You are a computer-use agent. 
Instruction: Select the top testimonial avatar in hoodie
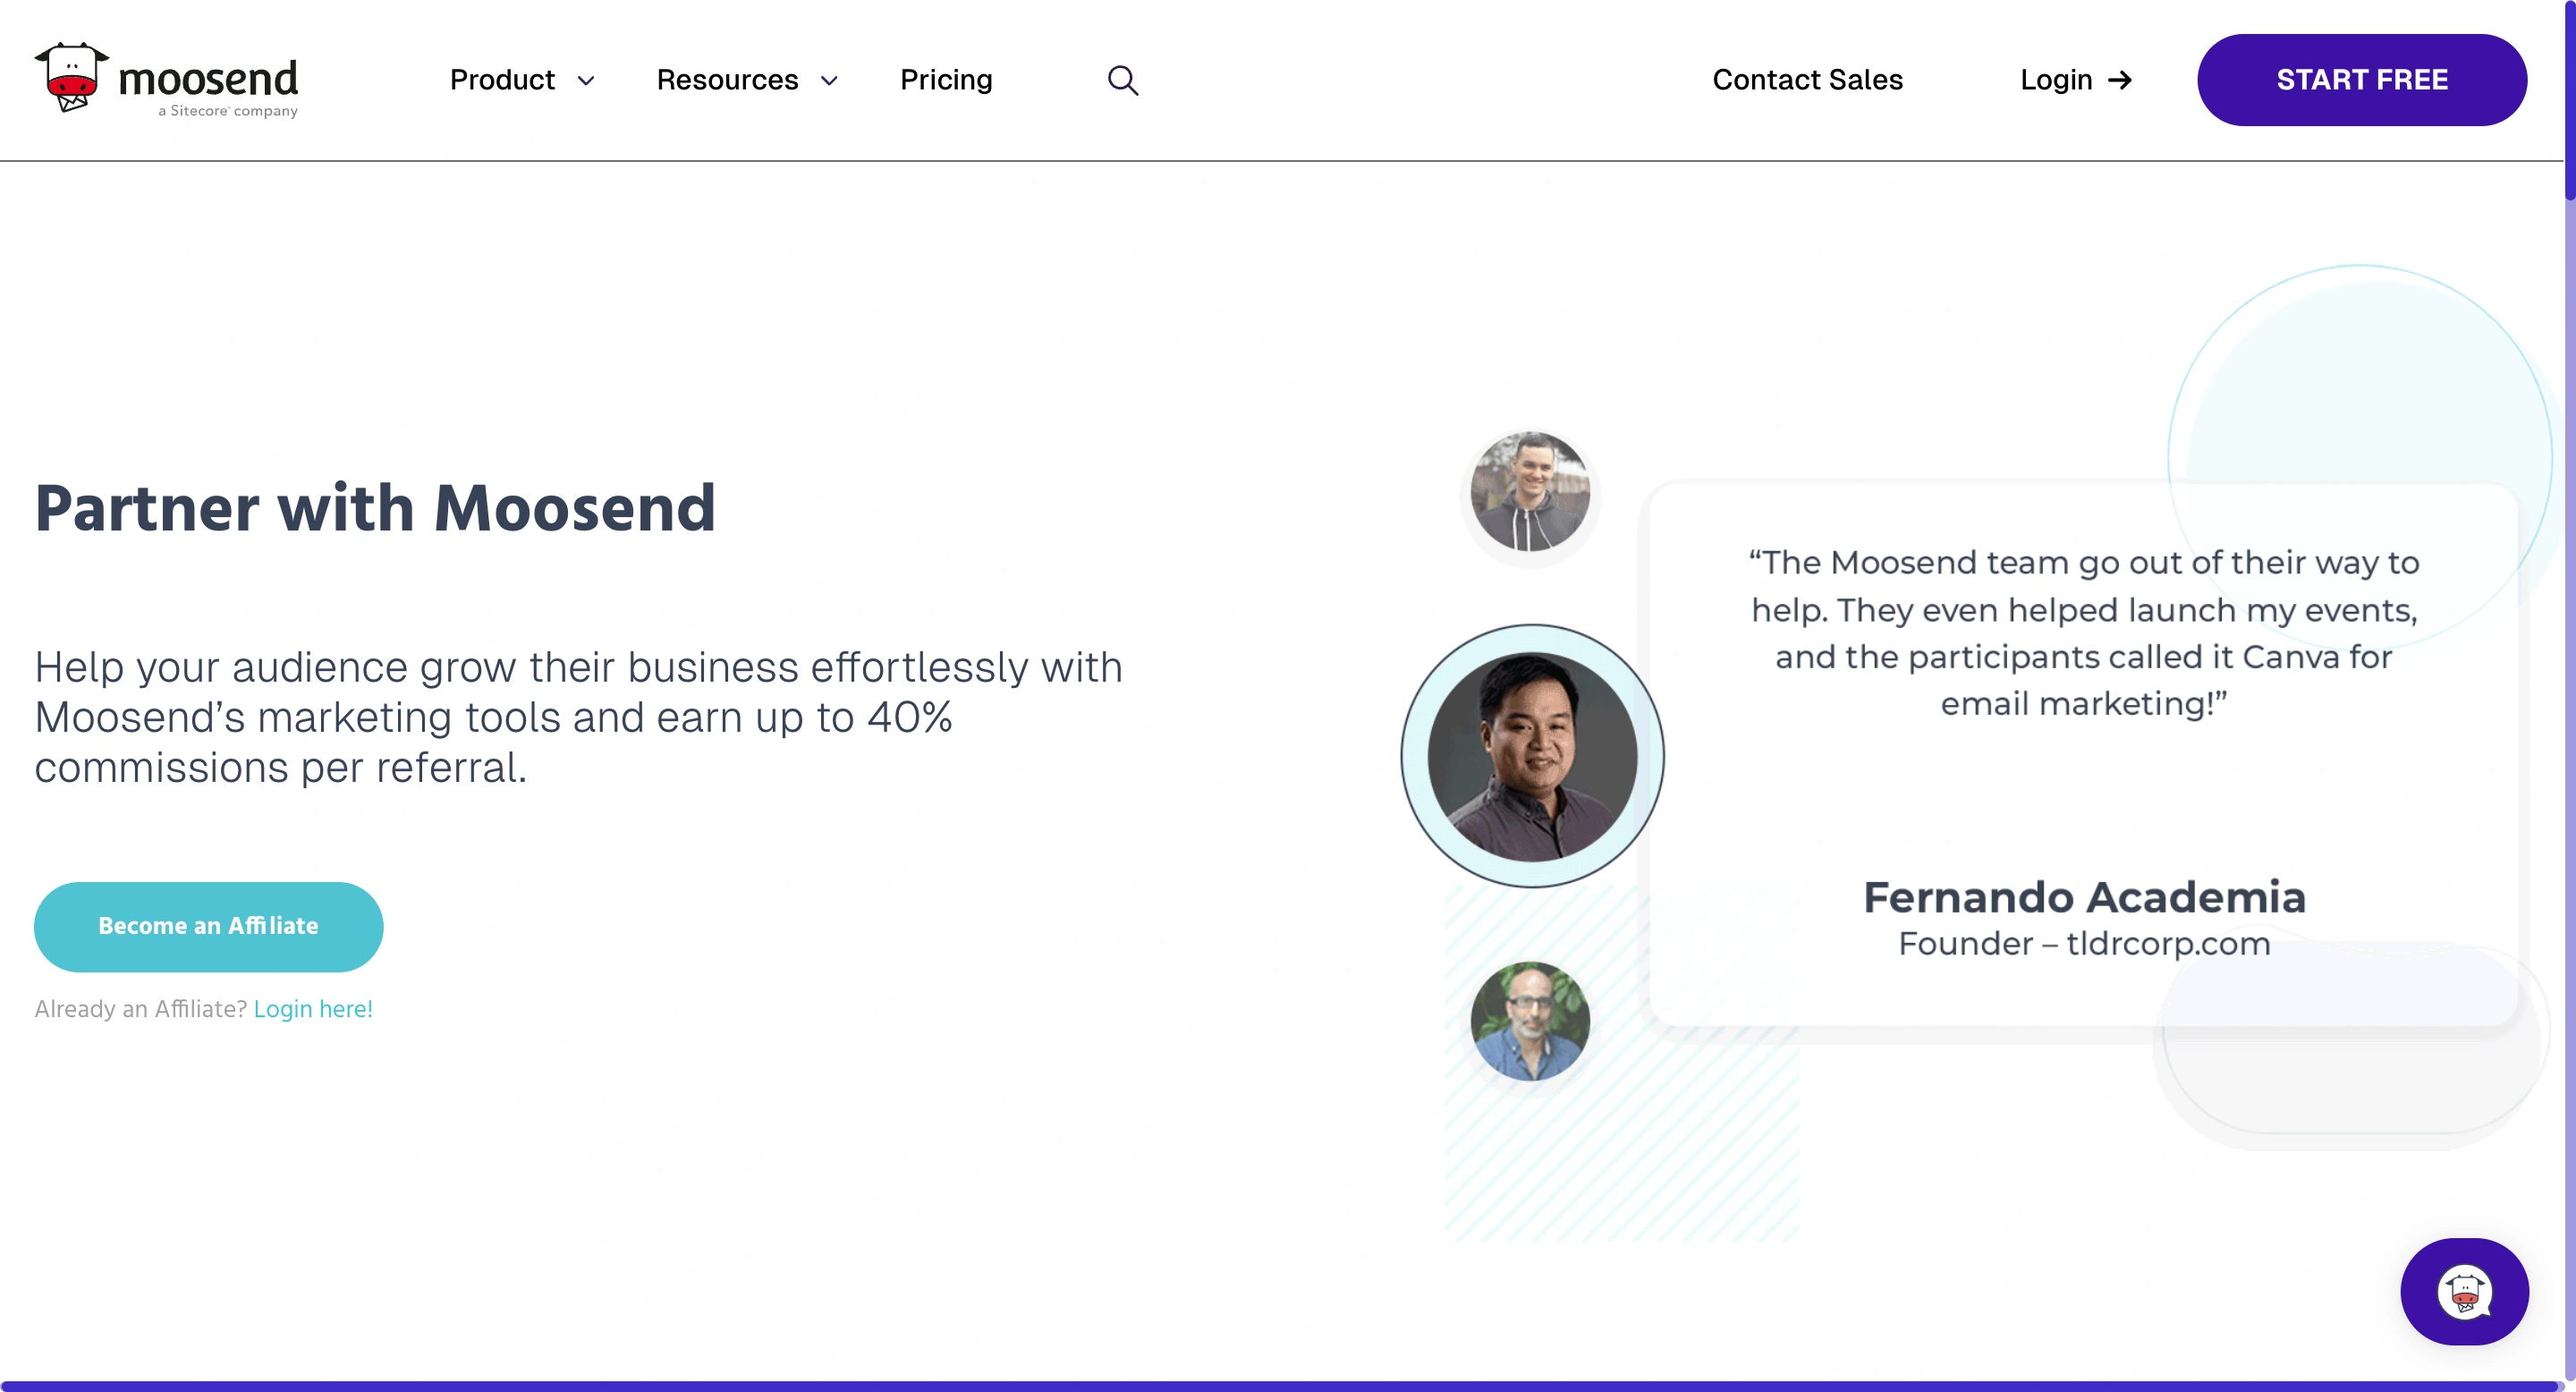(x=1530, y=491)
